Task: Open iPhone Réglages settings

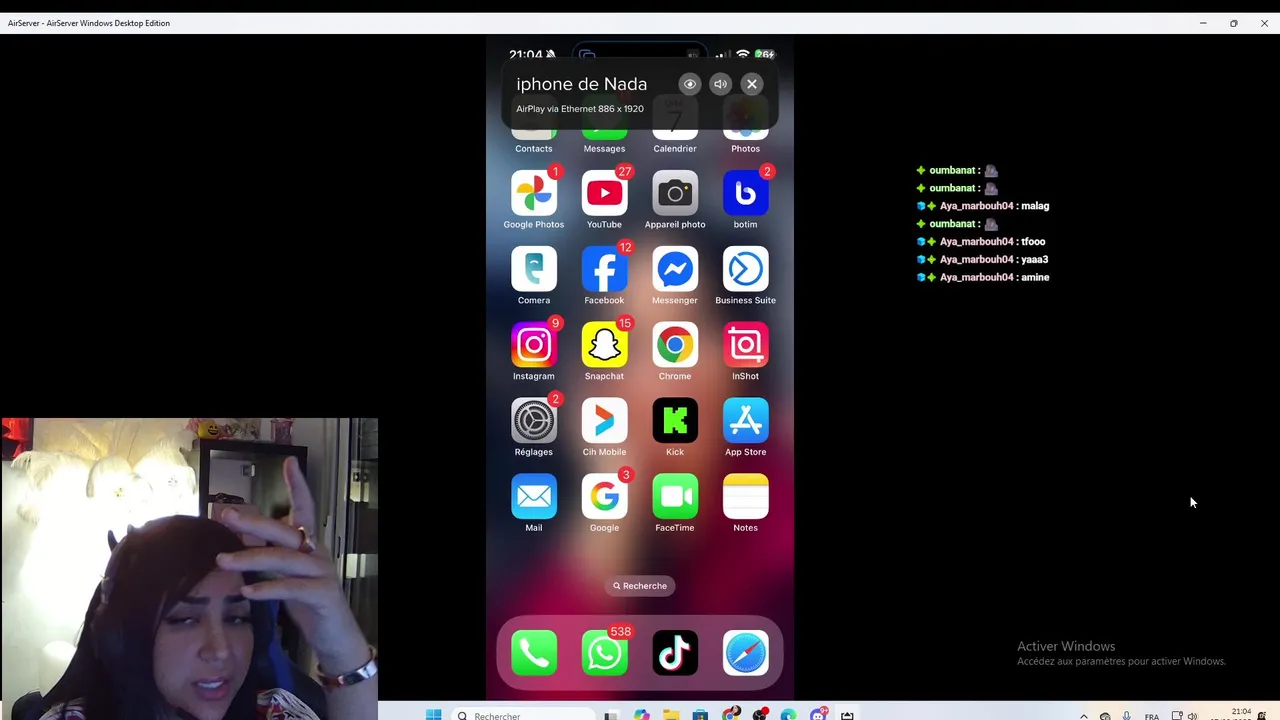Action: (534, 421)
